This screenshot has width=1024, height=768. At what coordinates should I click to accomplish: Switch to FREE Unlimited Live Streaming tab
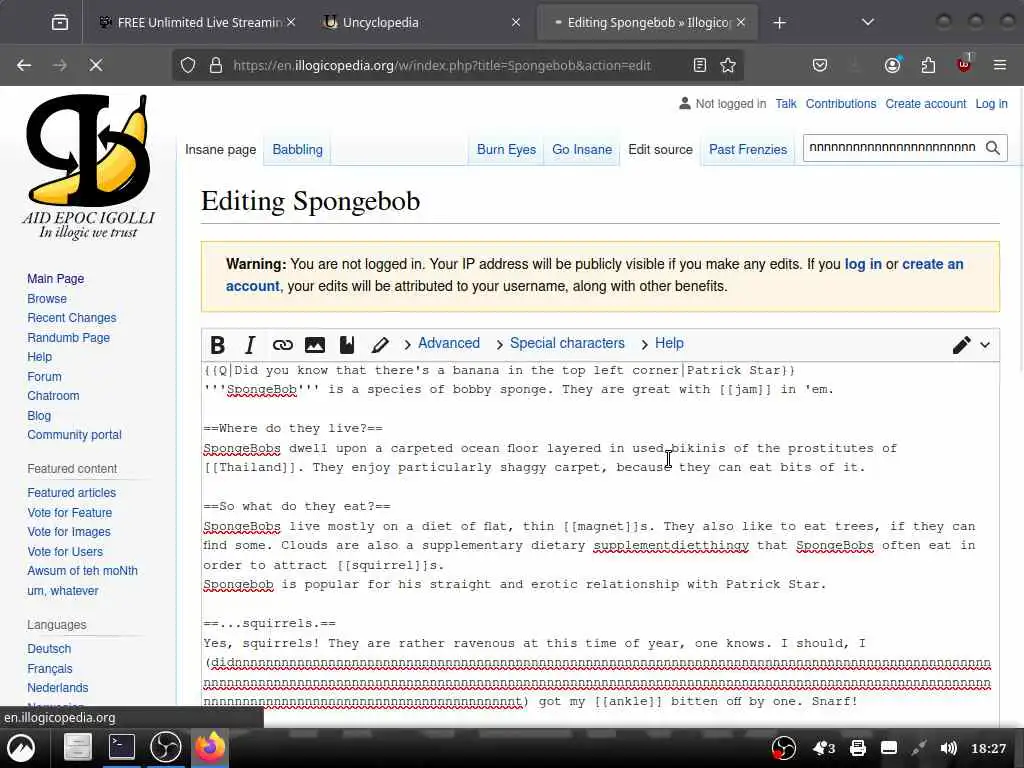coord(198,23)
